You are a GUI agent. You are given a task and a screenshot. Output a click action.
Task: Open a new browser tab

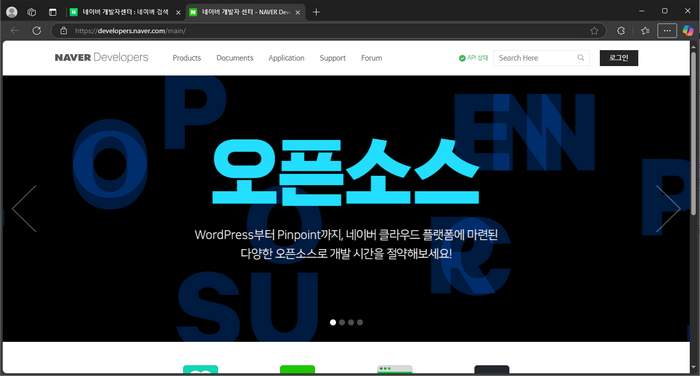click(x=316, y=12)
